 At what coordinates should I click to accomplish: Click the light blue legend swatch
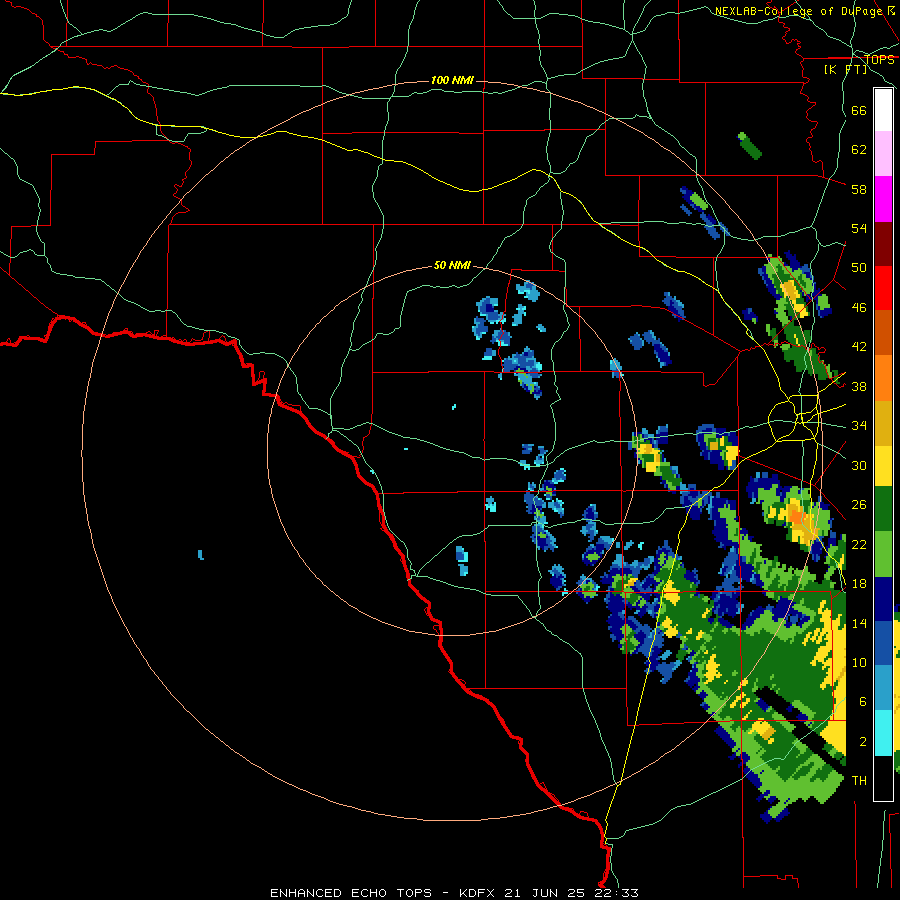[x=883, y=688]
